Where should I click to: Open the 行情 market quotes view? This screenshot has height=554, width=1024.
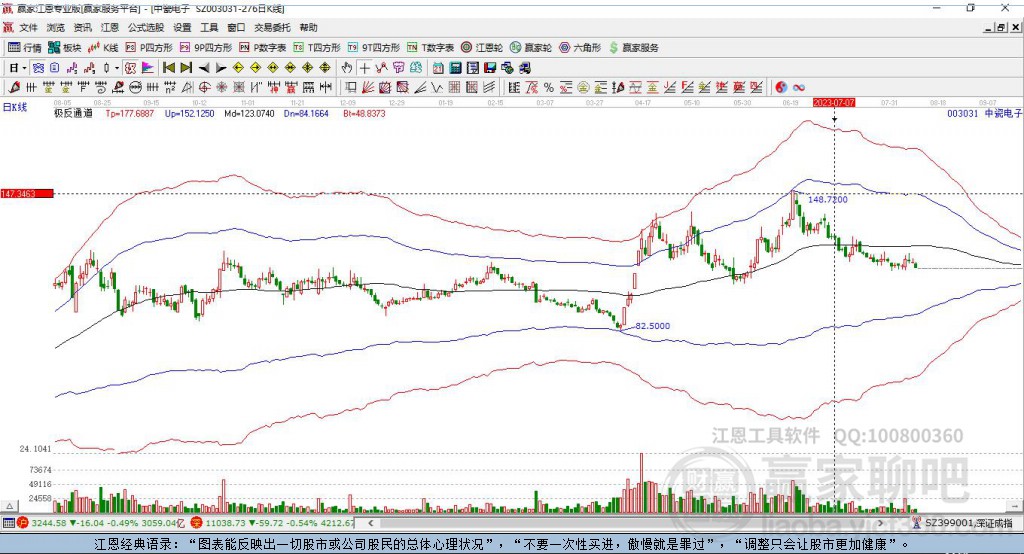pos(24,48)
